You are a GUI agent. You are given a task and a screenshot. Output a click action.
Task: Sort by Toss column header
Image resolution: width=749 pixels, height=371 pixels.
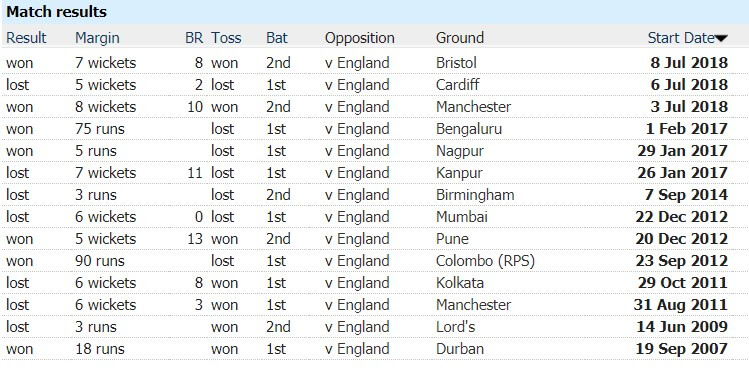pyautogui.click(x=226, y=38)
